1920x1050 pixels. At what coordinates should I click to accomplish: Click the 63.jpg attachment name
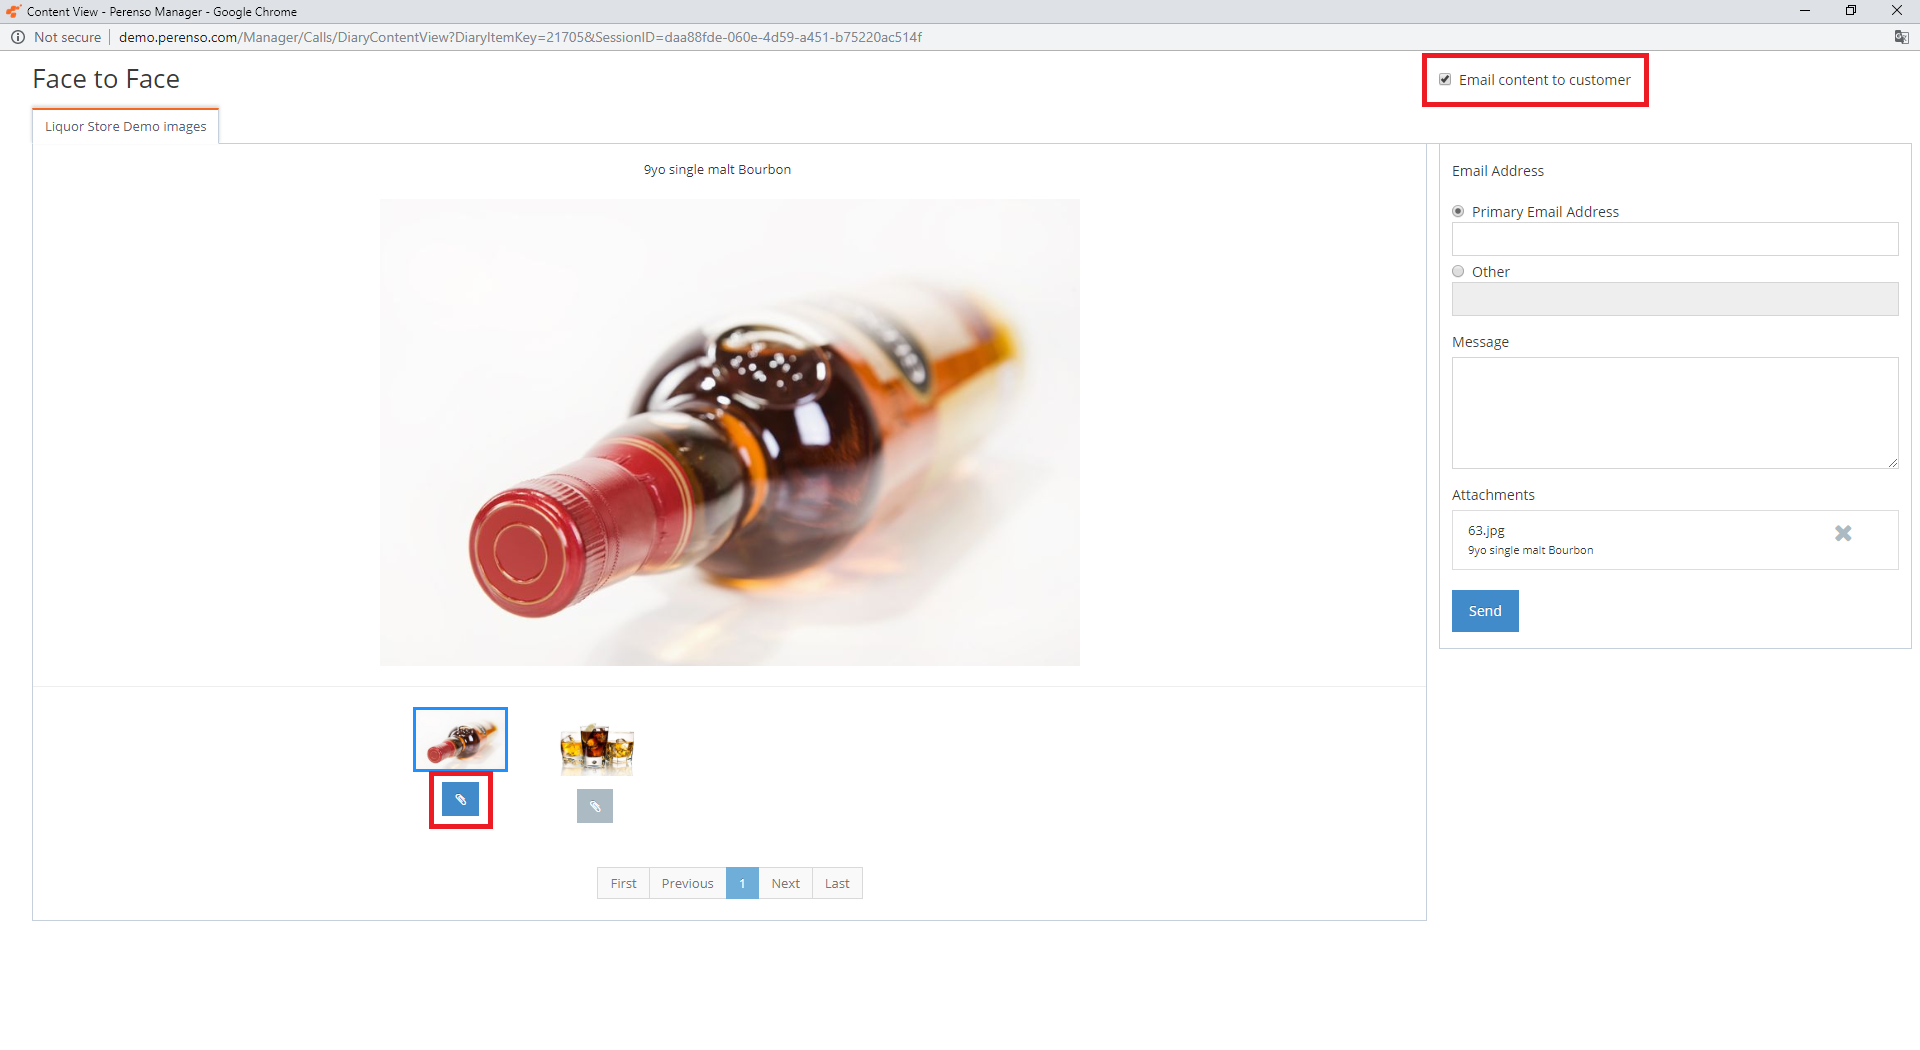pos(1486,530)
